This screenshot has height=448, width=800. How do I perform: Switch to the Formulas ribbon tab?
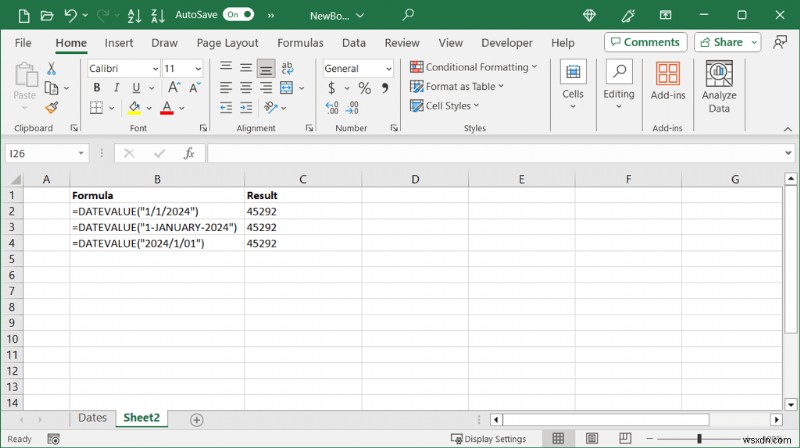click(x=300, y=43)
